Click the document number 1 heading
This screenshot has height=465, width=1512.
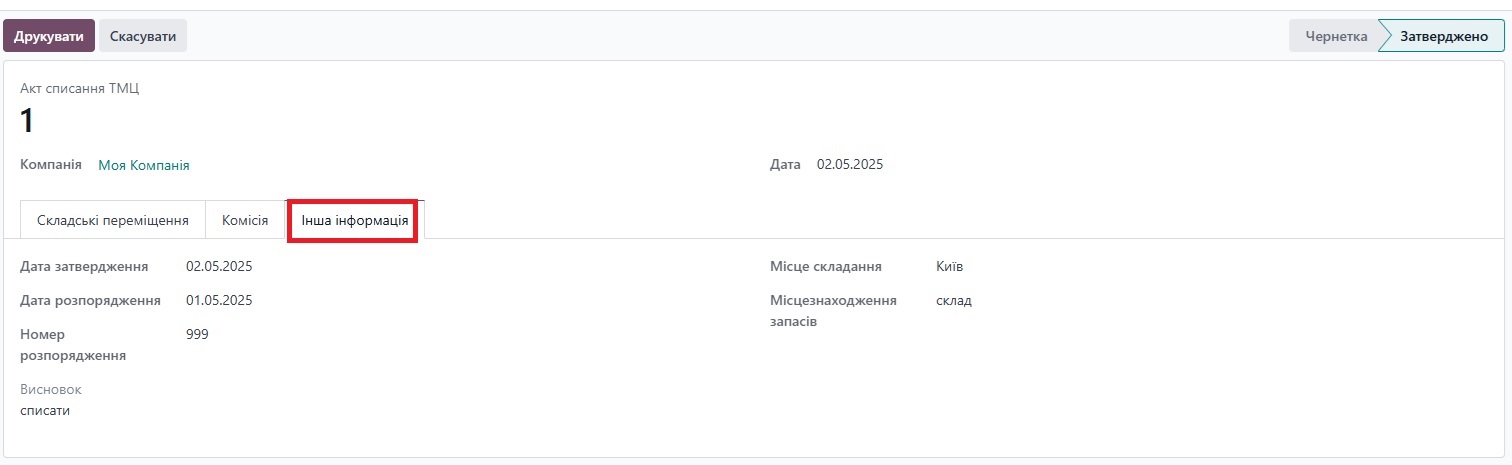click(27, 121)
